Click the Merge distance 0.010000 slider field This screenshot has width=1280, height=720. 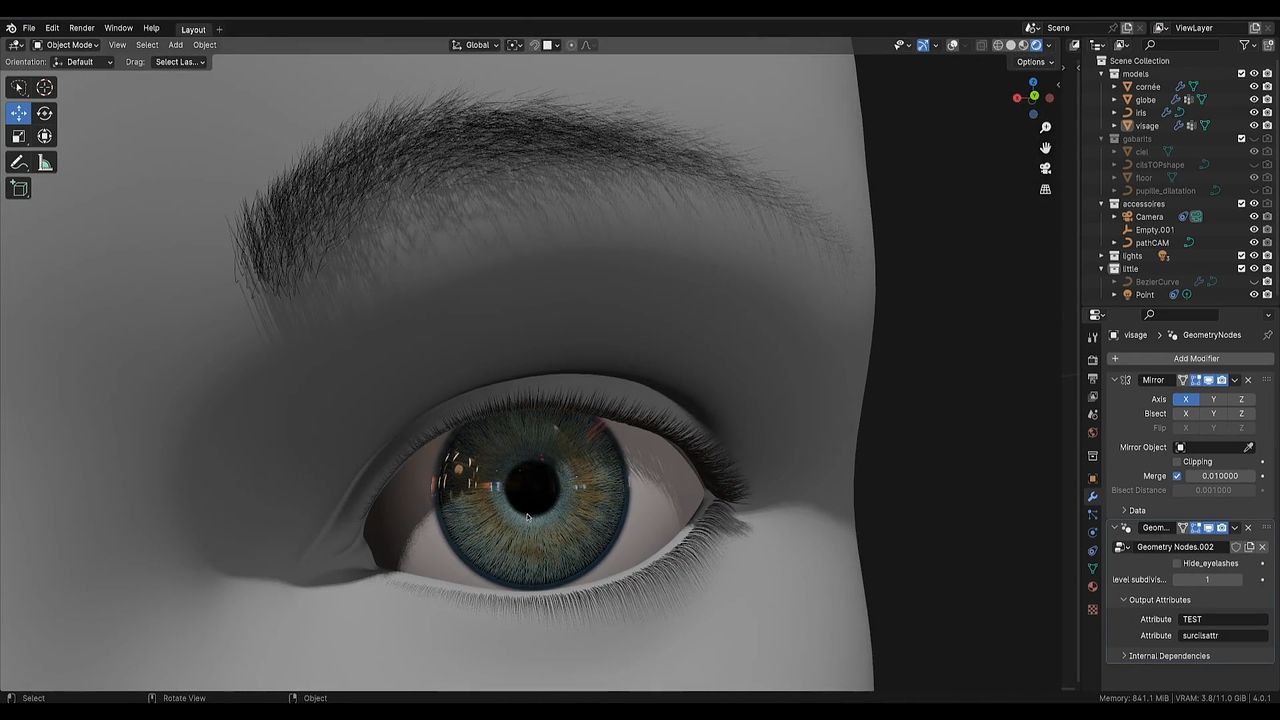click(1219, 476)
